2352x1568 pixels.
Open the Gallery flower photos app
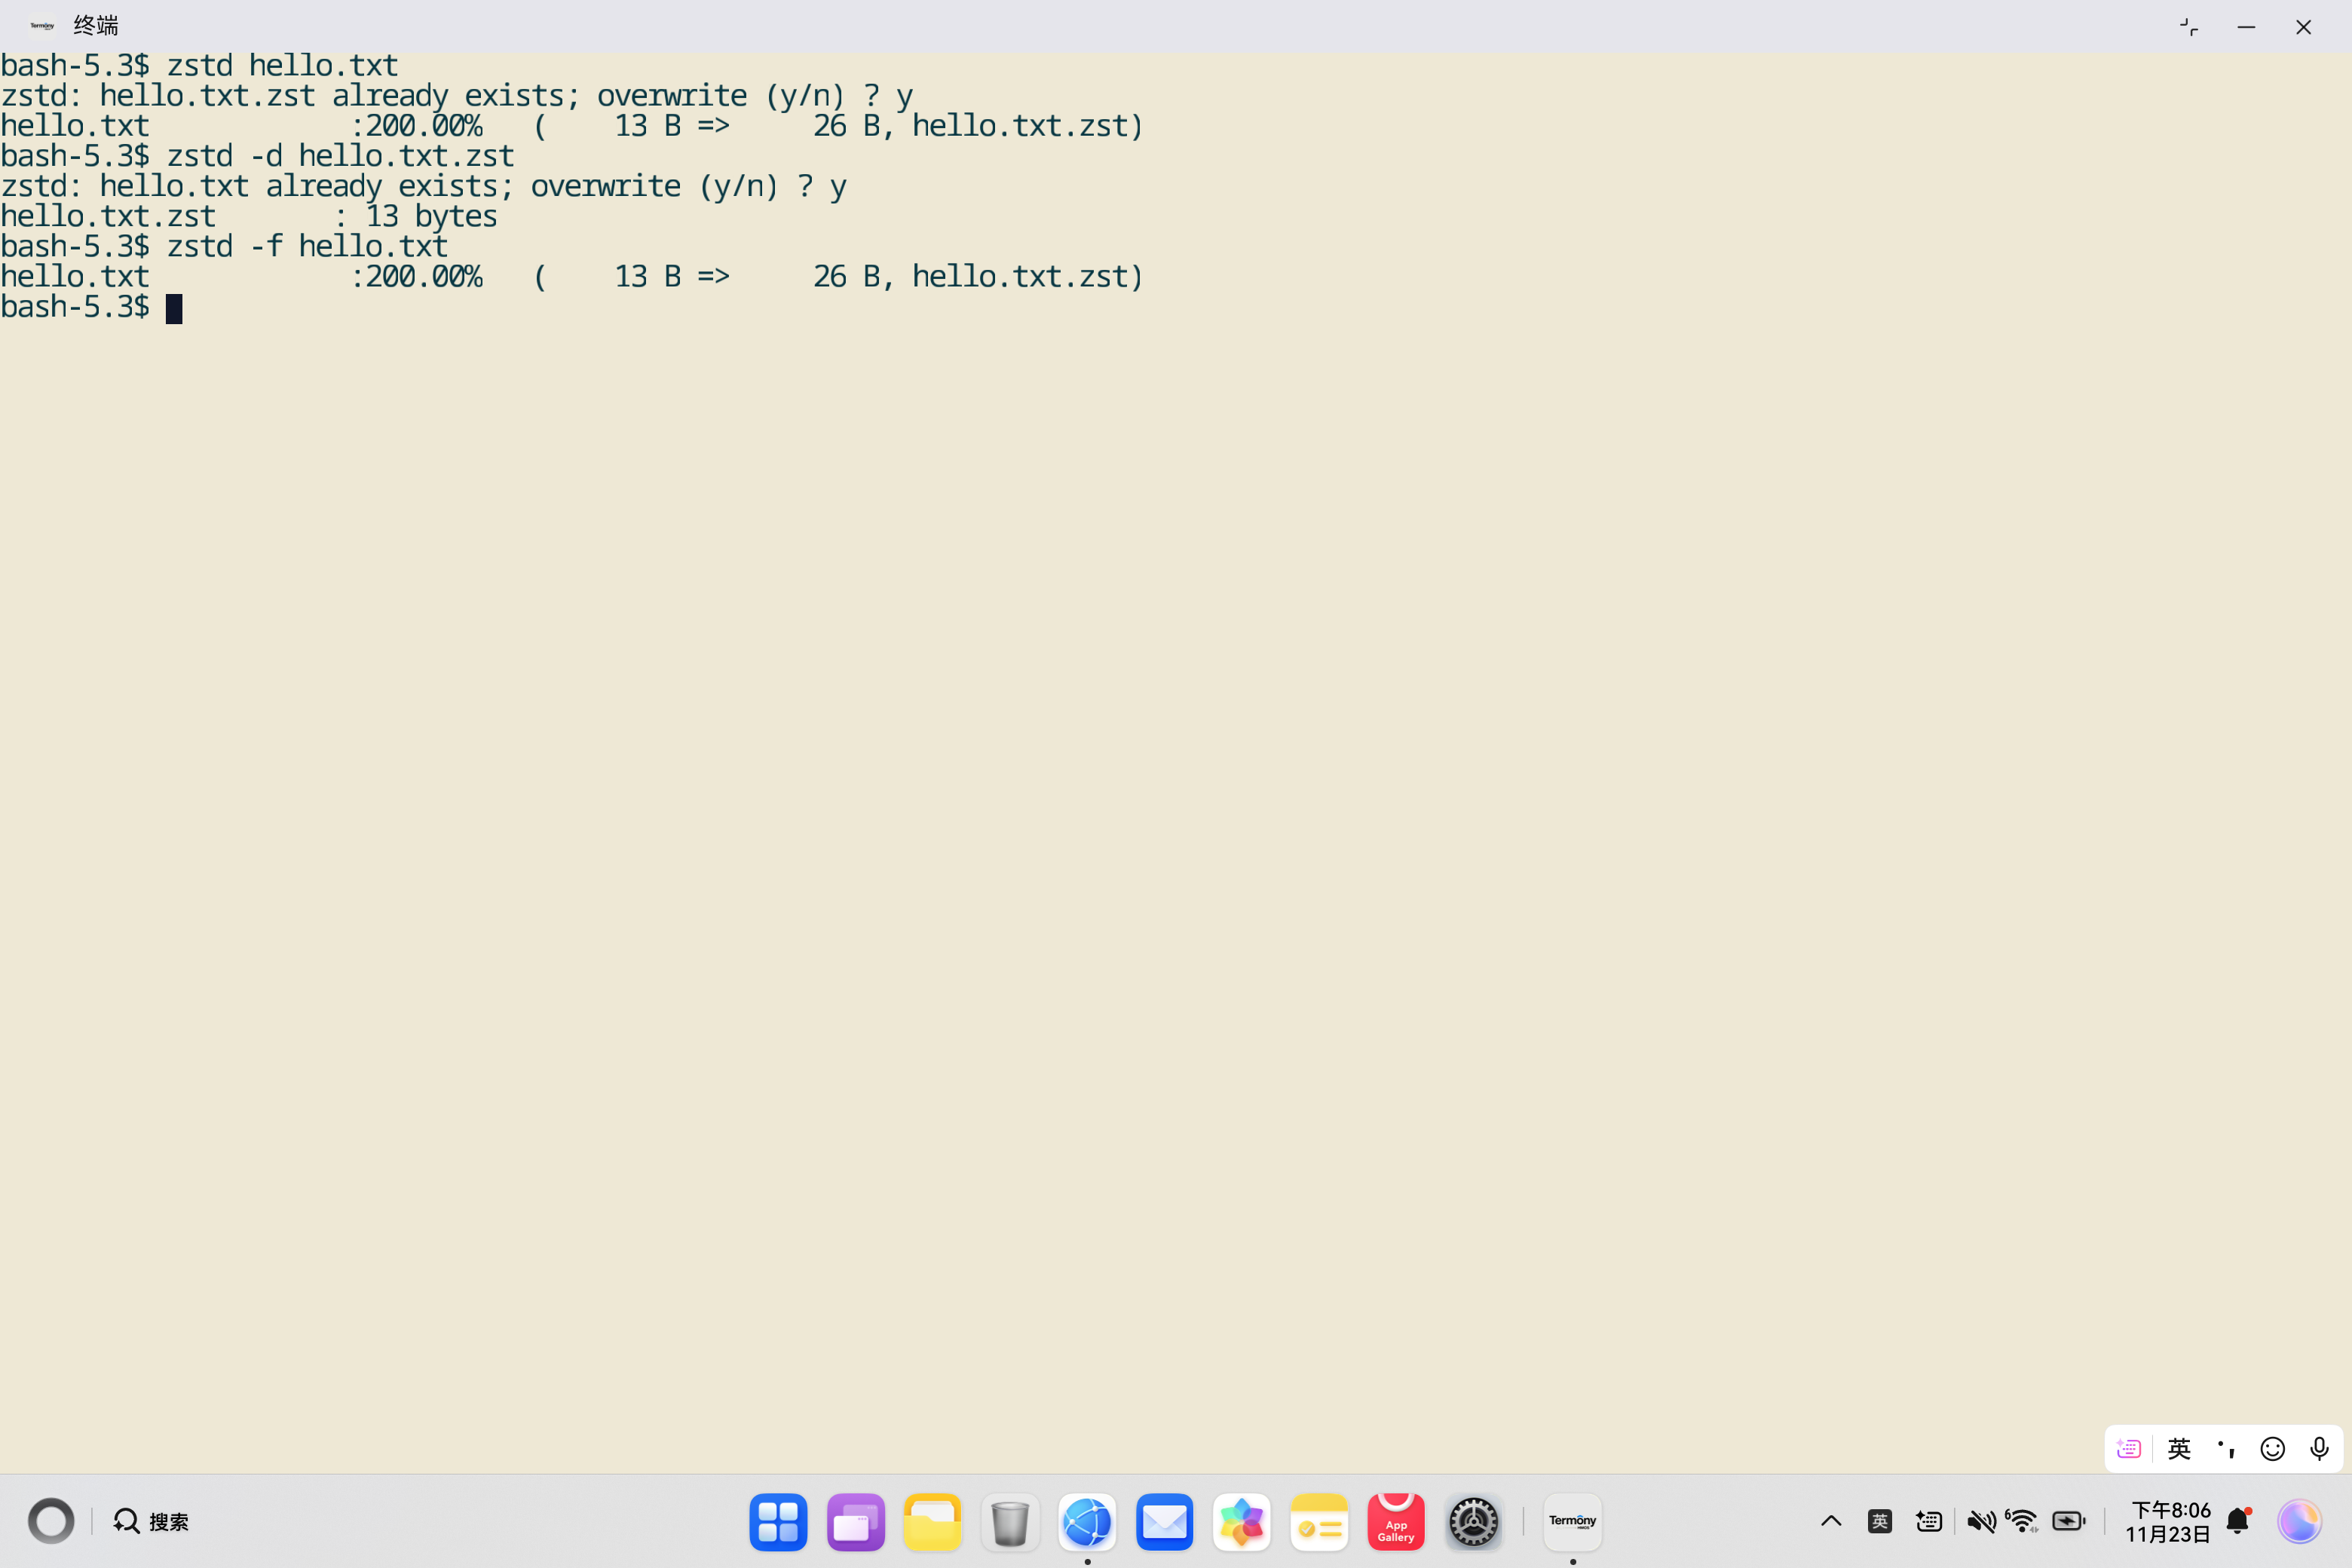point(1241,1522)
